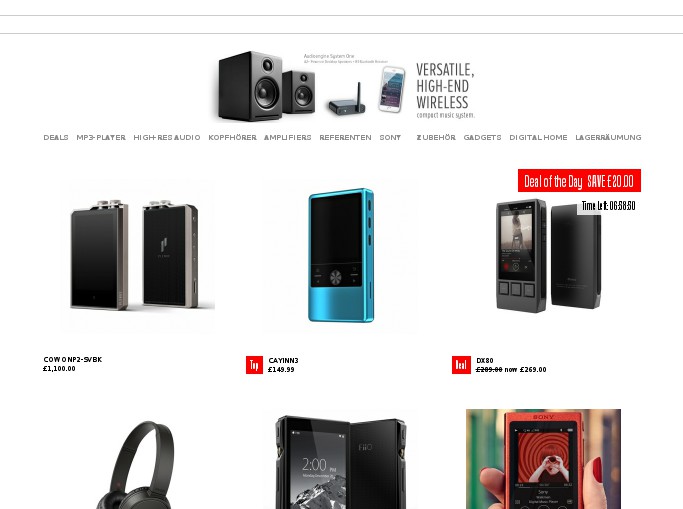
Task: Open the CAYINN3 product link
Action: (284, 361)
